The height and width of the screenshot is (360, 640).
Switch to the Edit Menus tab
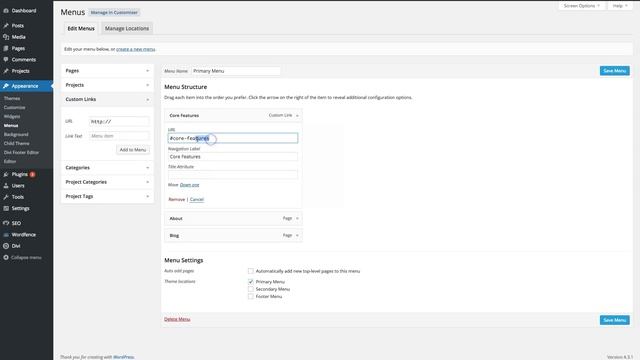pos(81,29)
